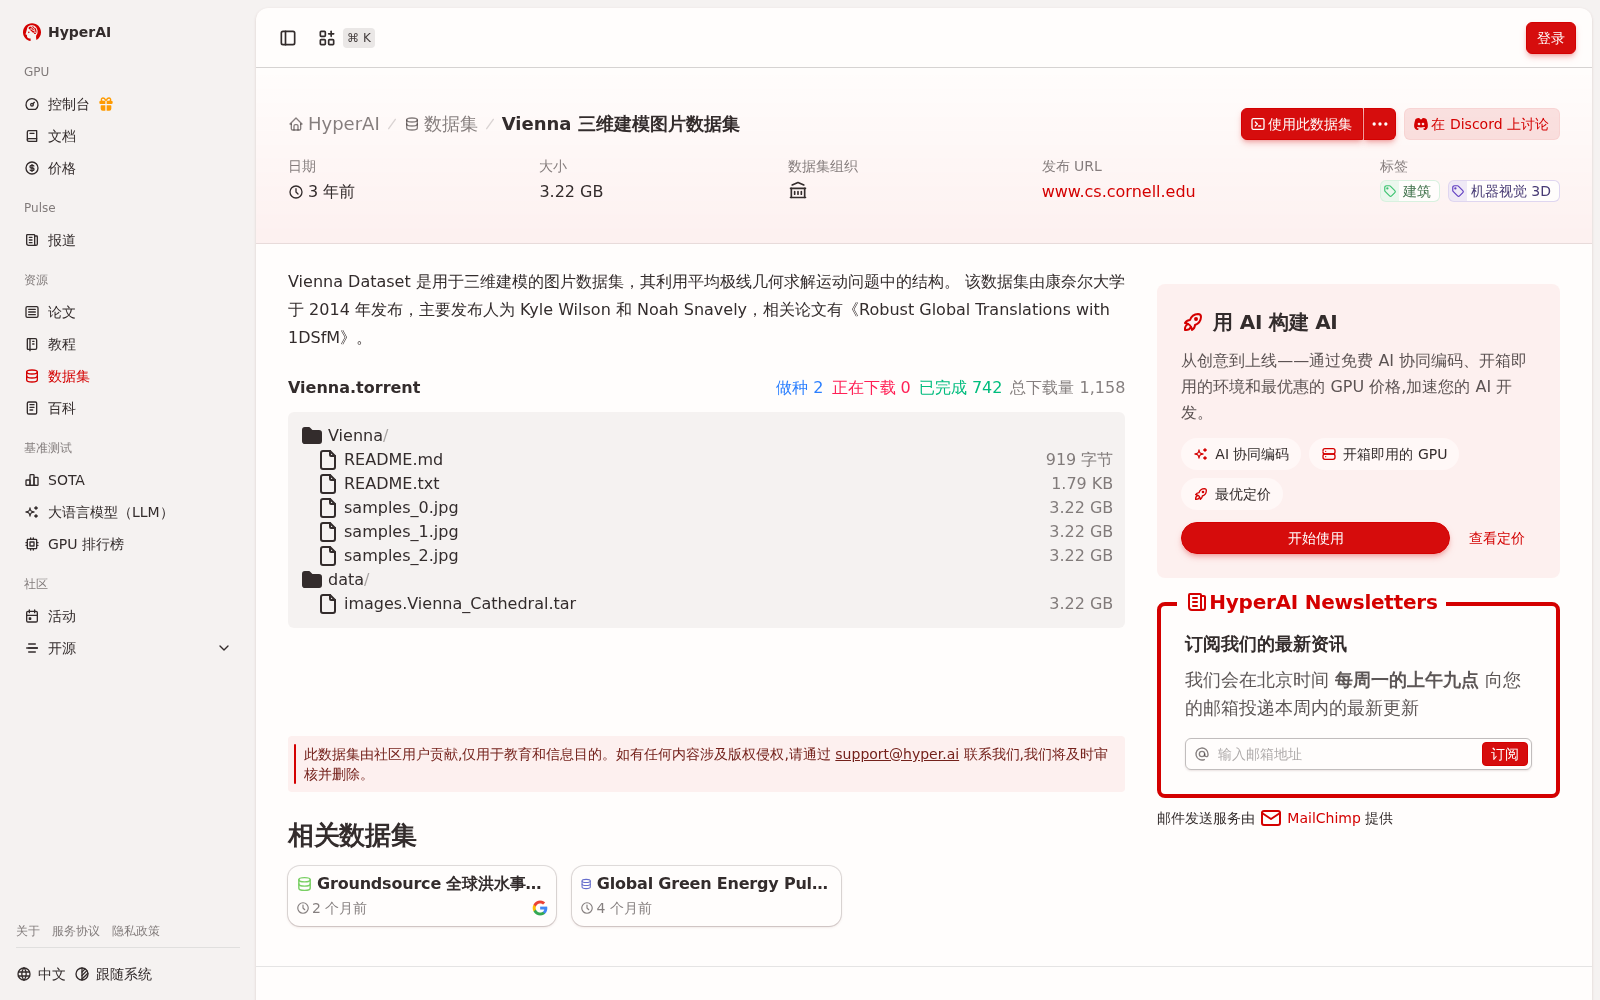Click 开箱即用的 GPU chip

[1384, 454]
